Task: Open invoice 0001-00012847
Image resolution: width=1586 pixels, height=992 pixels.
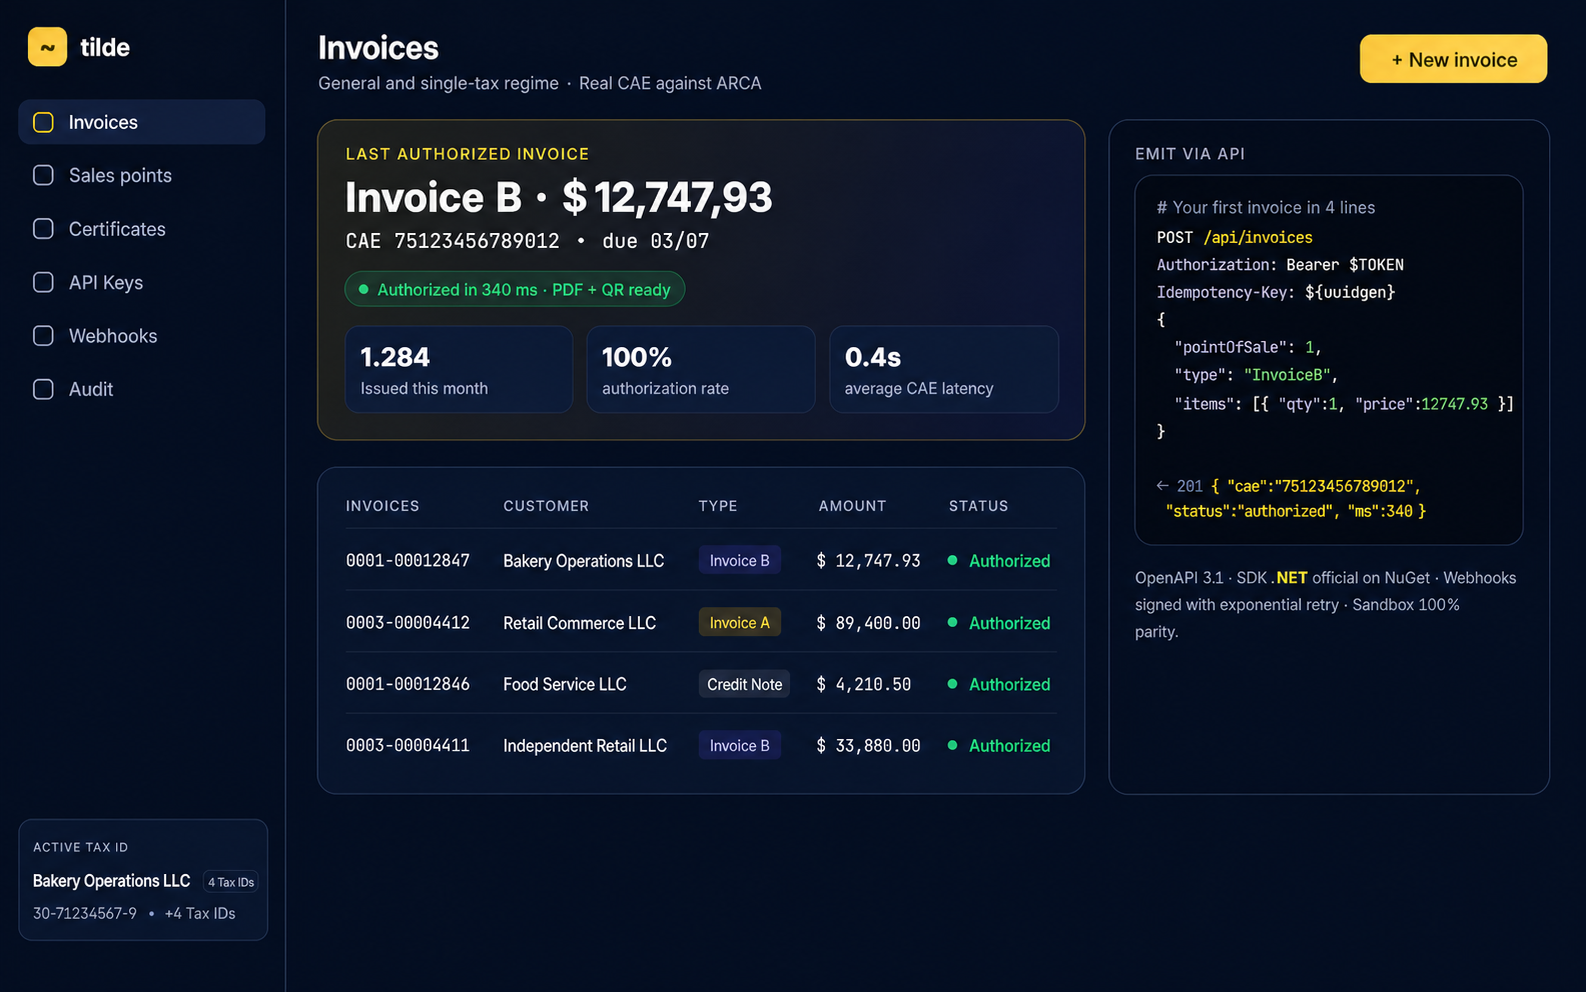Action: pyautogui.click(x=408, y=561)
